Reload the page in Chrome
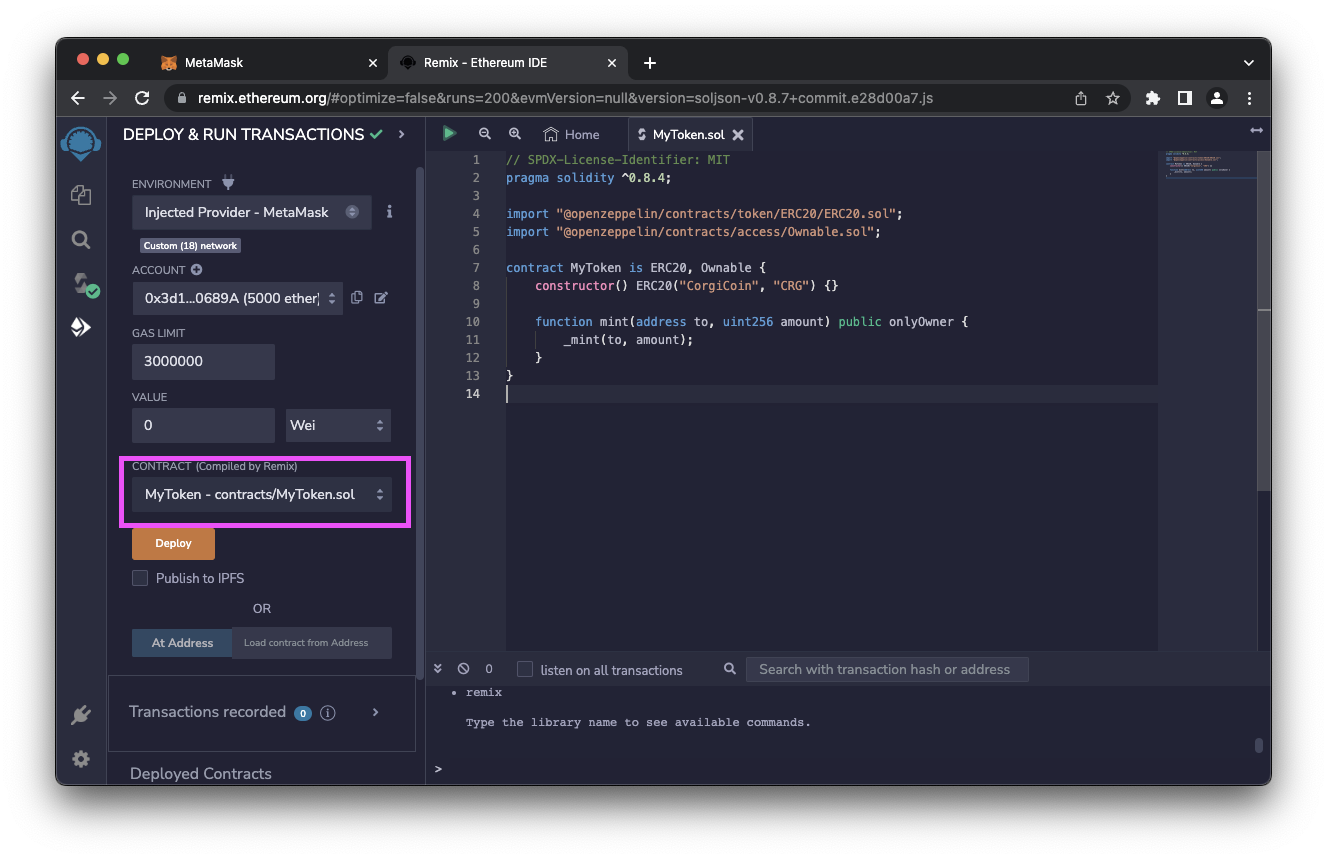This screenshot has height=859, width=1327. coord(142,98)
